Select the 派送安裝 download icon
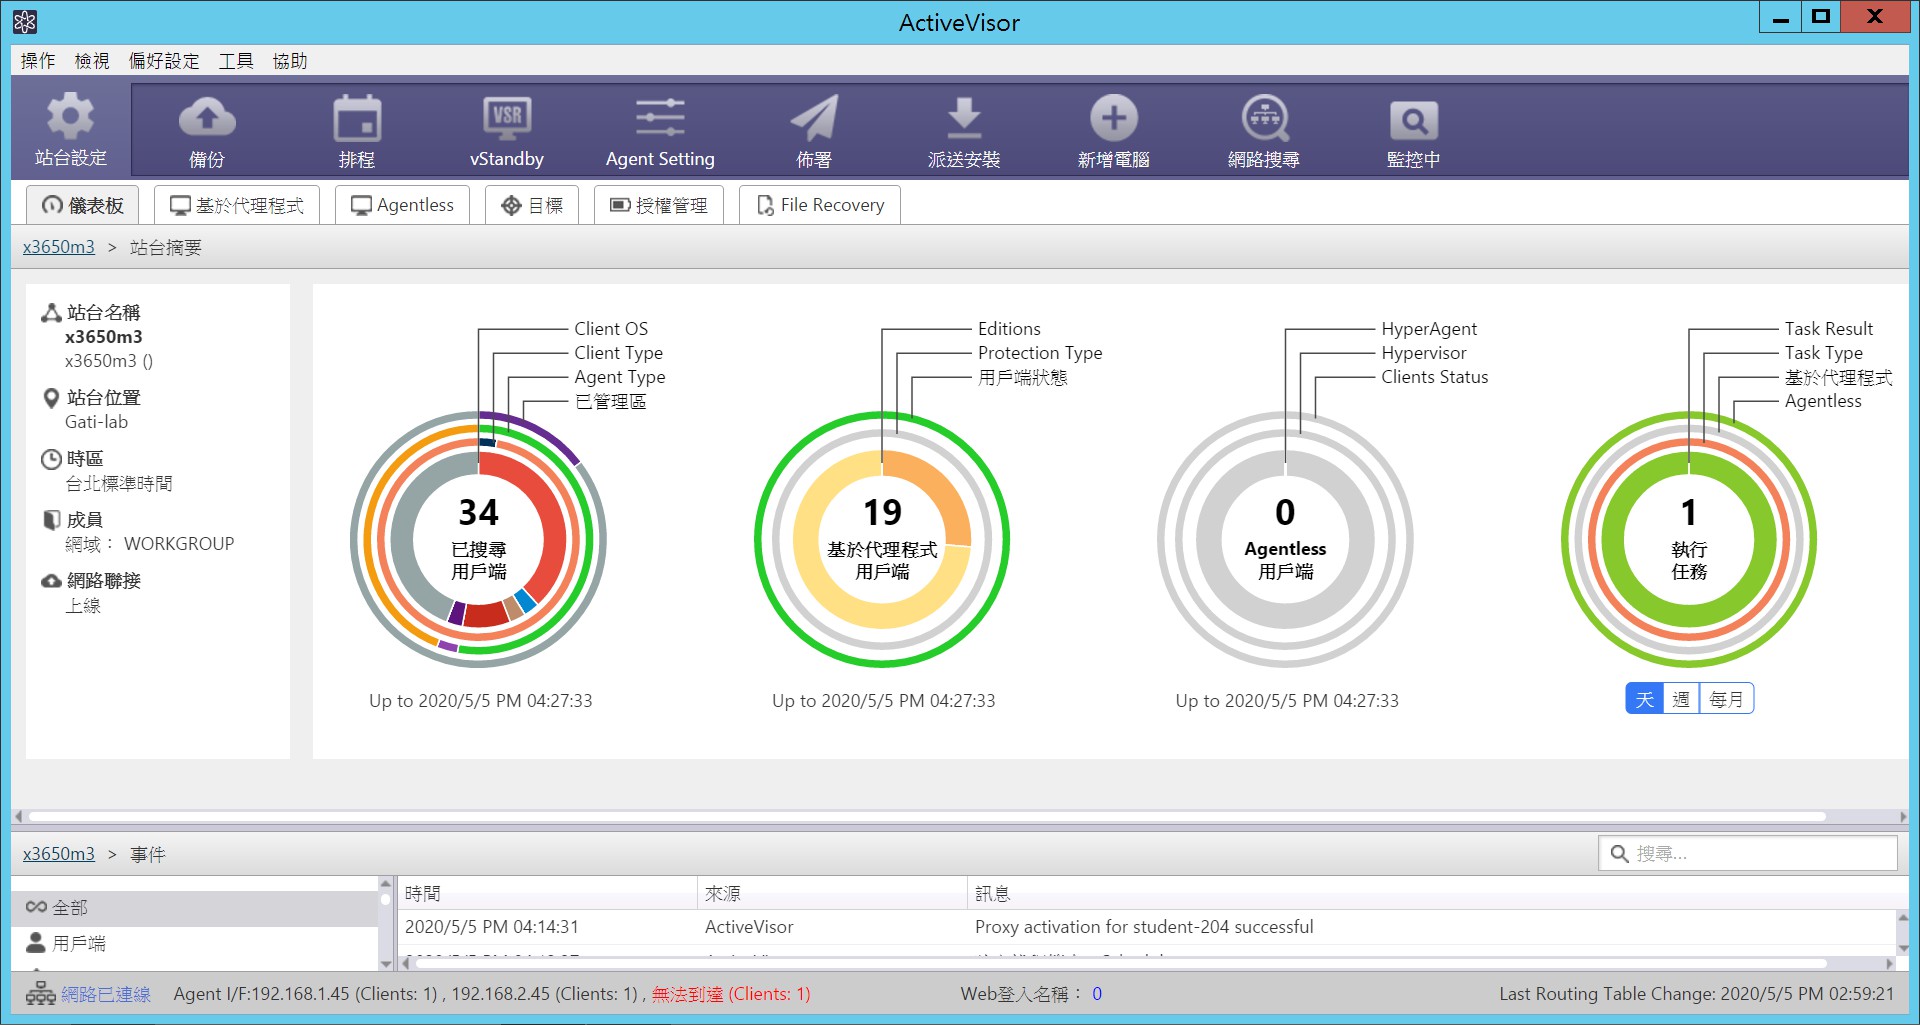Viewport: 1920px width, 1025px height. (964, 118)
